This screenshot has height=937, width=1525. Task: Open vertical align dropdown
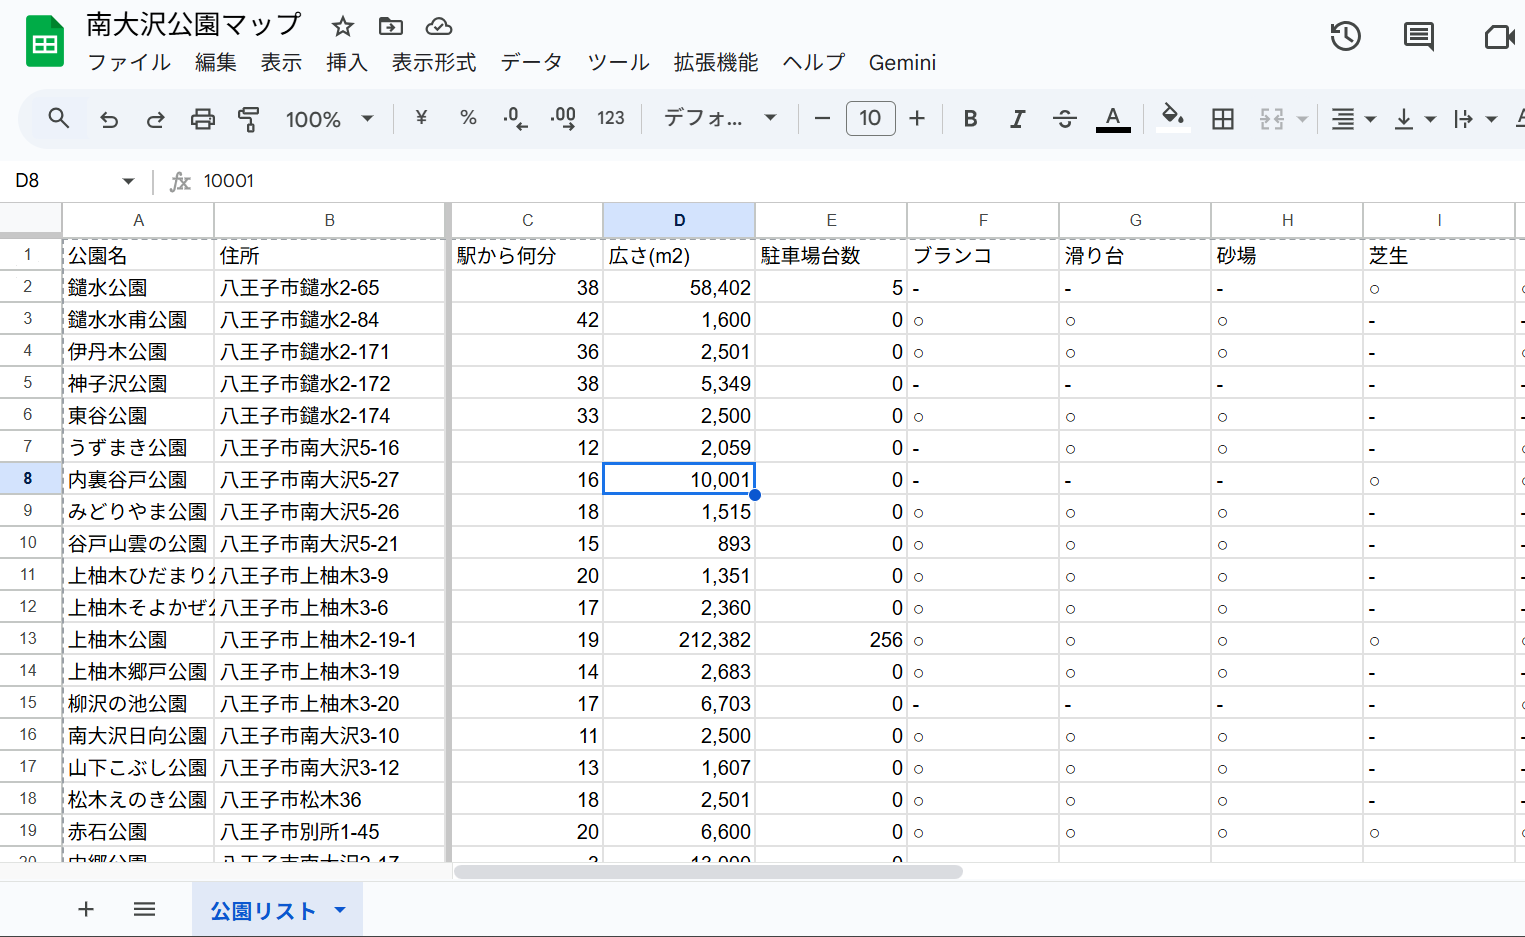(1415, 119)
